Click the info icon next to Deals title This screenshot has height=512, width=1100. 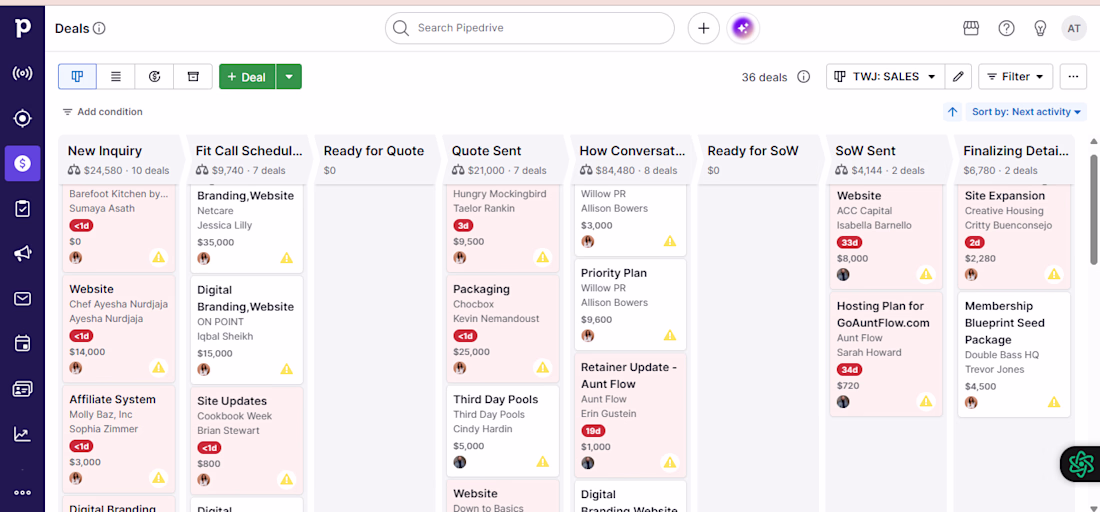100,28
